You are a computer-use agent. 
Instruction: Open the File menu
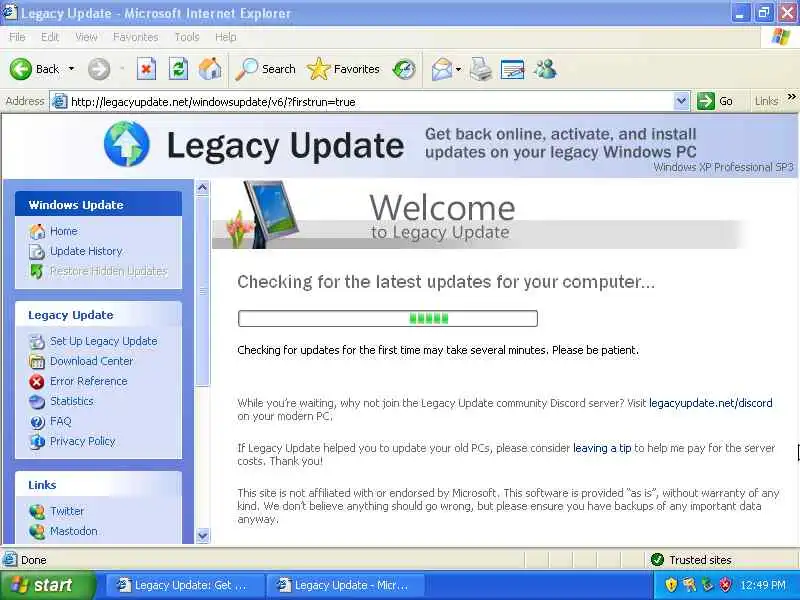click(x=17, y=37)
